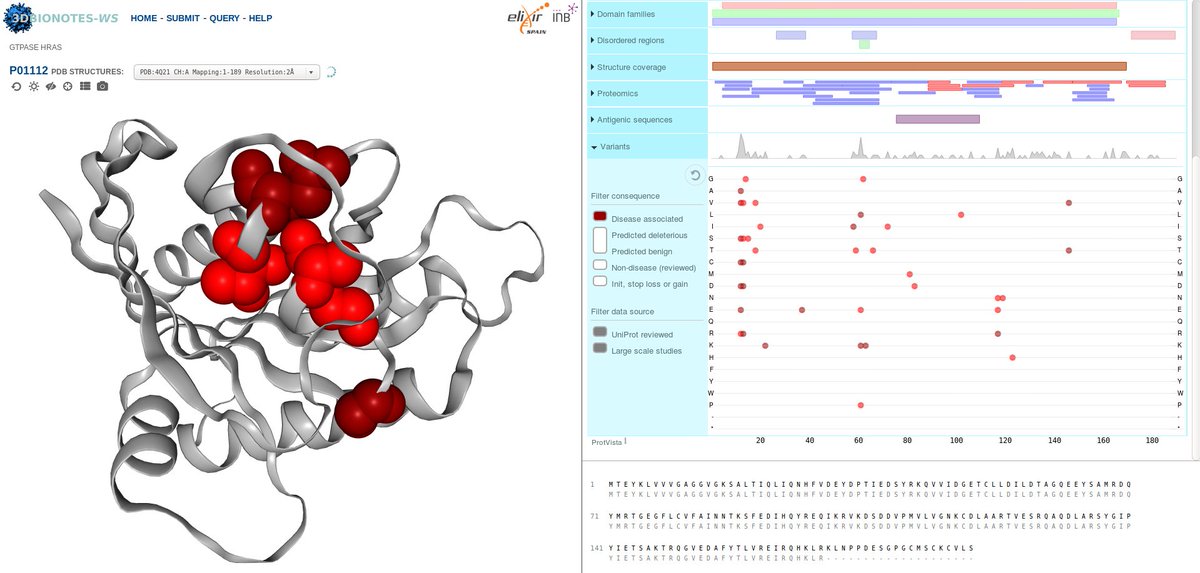Open the PDB structures dropdown
The height and width of the screenshot is (573, 1200).
click(227, 72)
